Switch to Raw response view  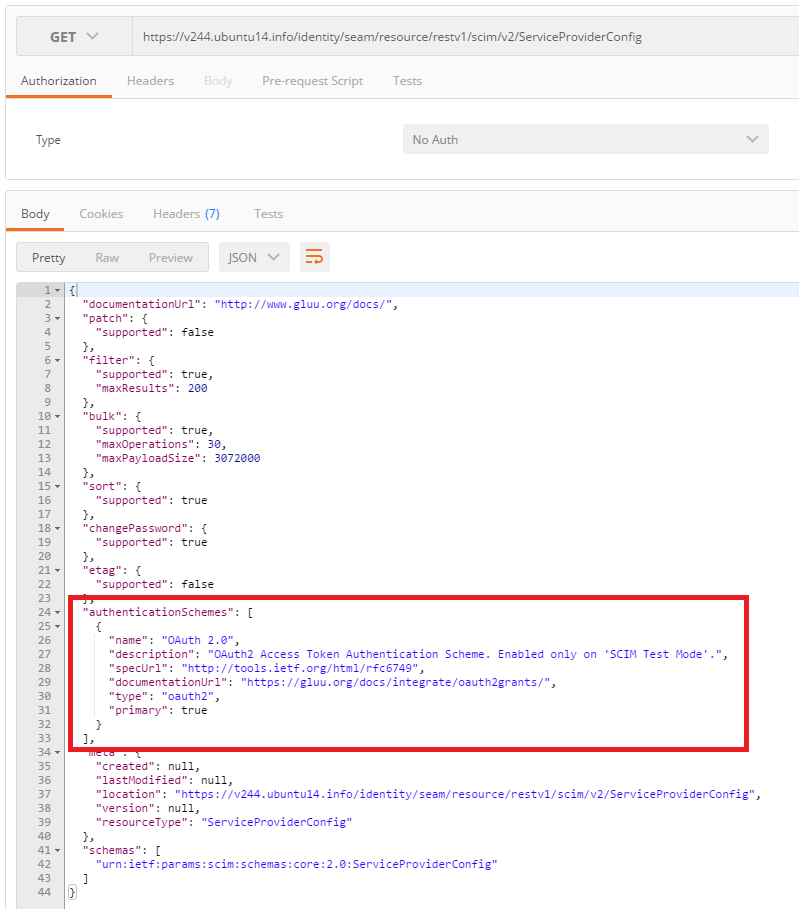point(107,257)
